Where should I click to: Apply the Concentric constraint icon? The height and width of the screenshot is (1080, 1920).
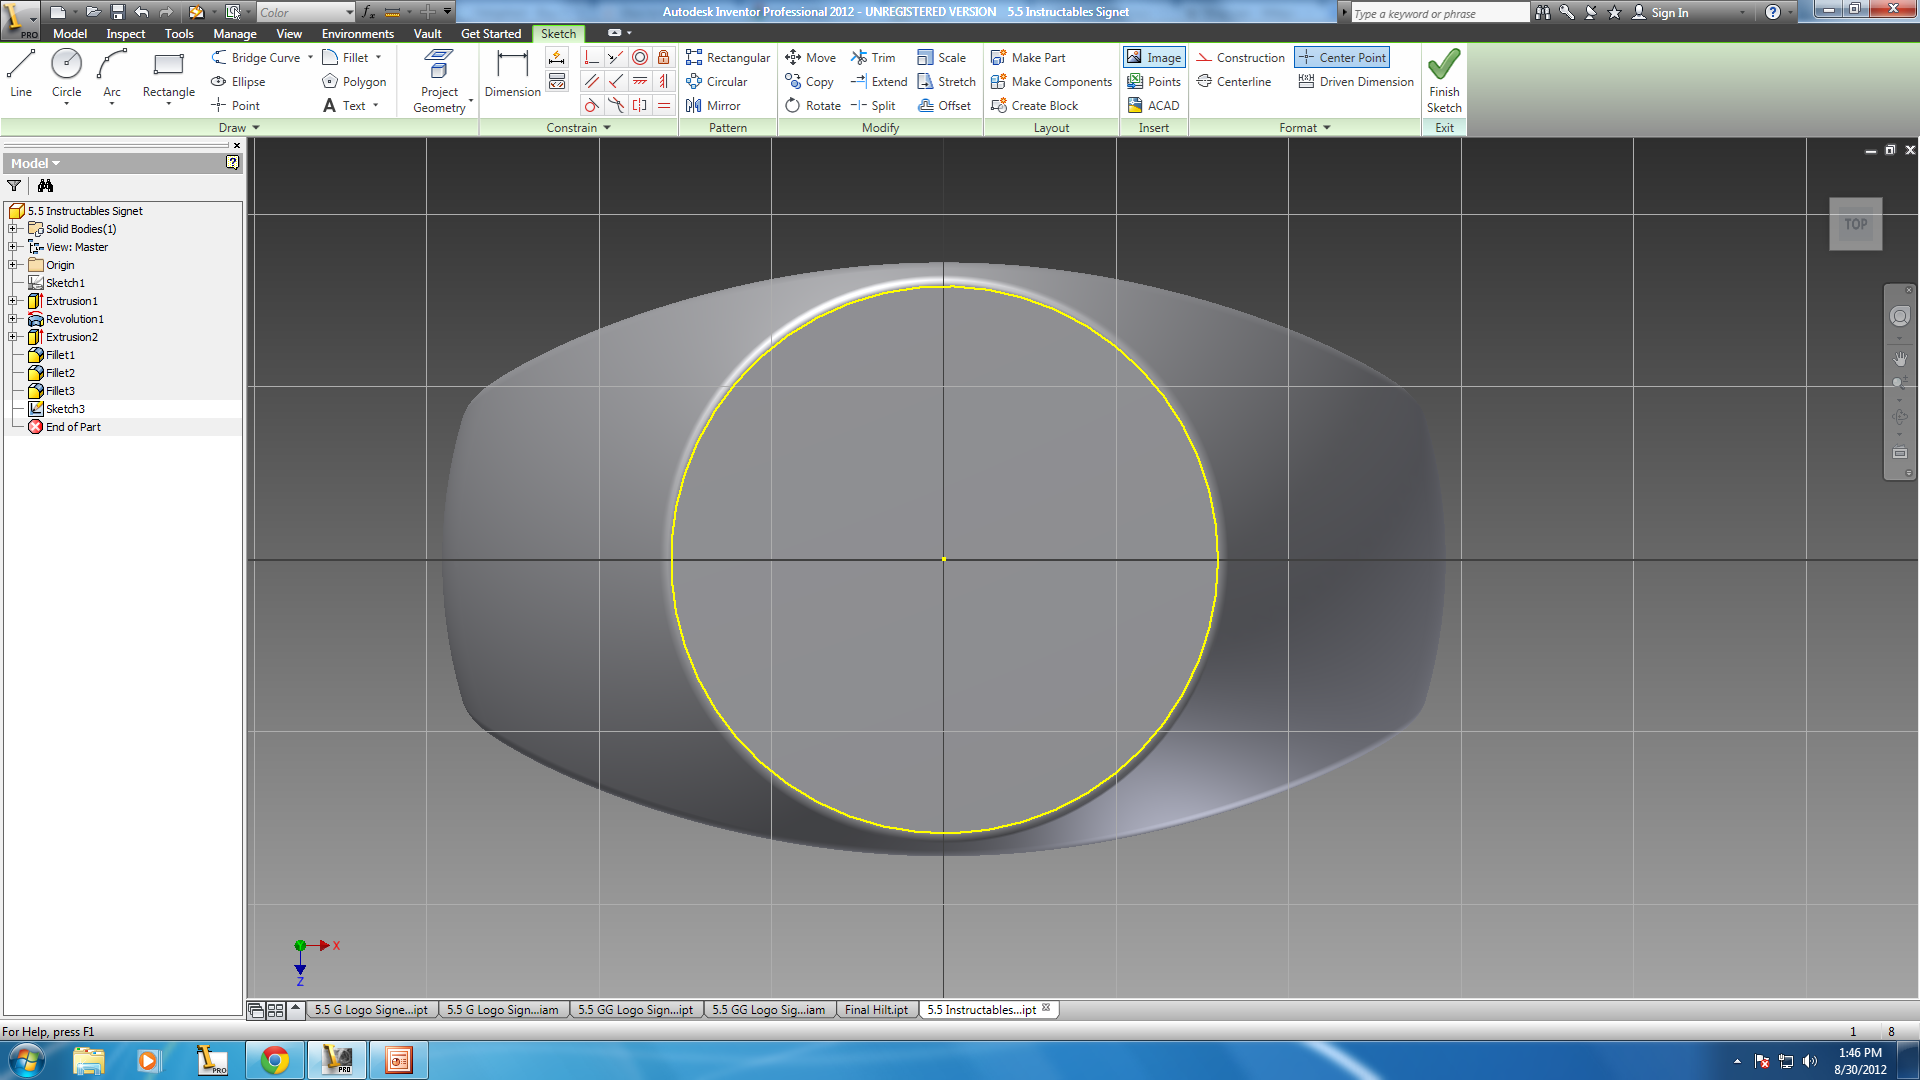click(x=640, y=58)
